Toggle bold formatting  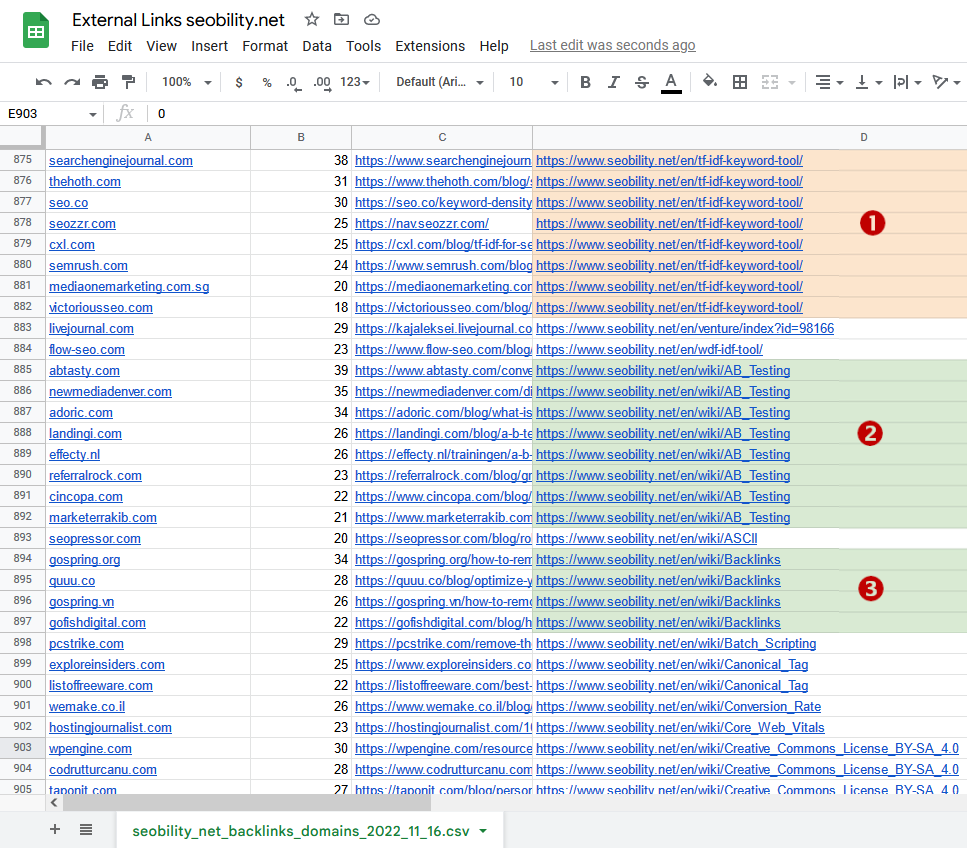pos(585,82)
